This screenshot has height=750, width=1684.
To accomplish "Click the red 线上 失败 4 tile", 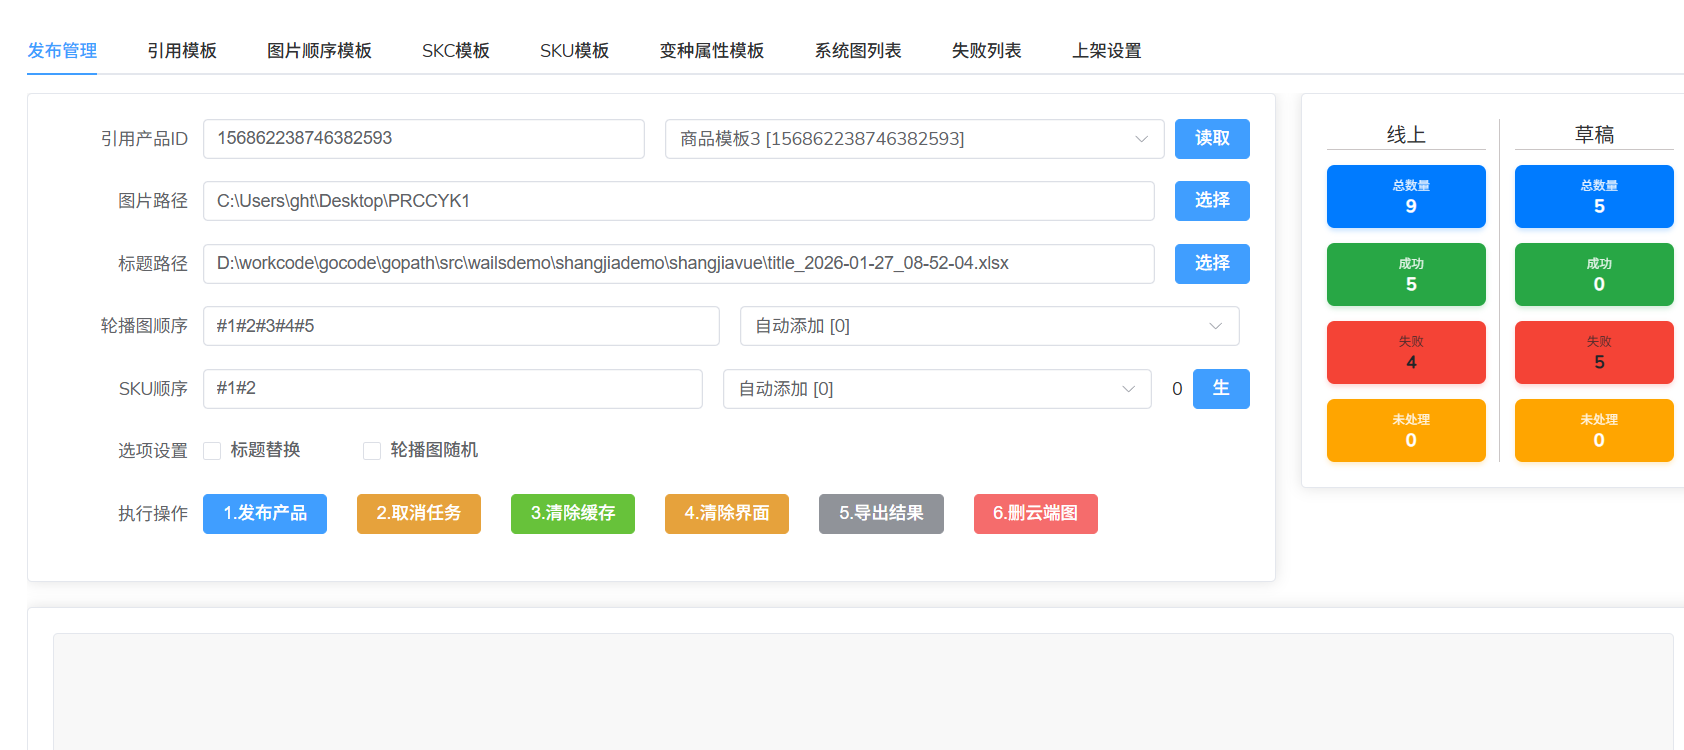I will pyautogui.click(x=1405, y=353).
